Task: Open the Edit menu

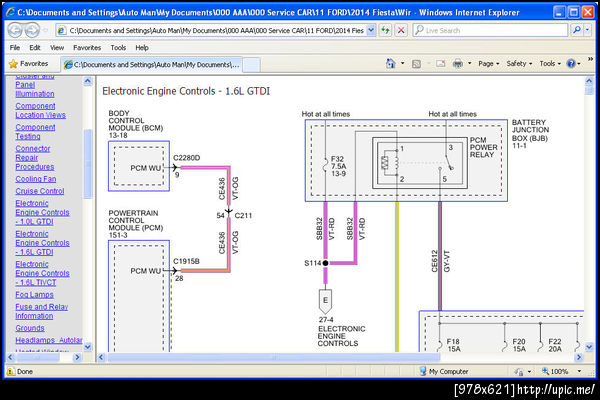Action: 35,48
